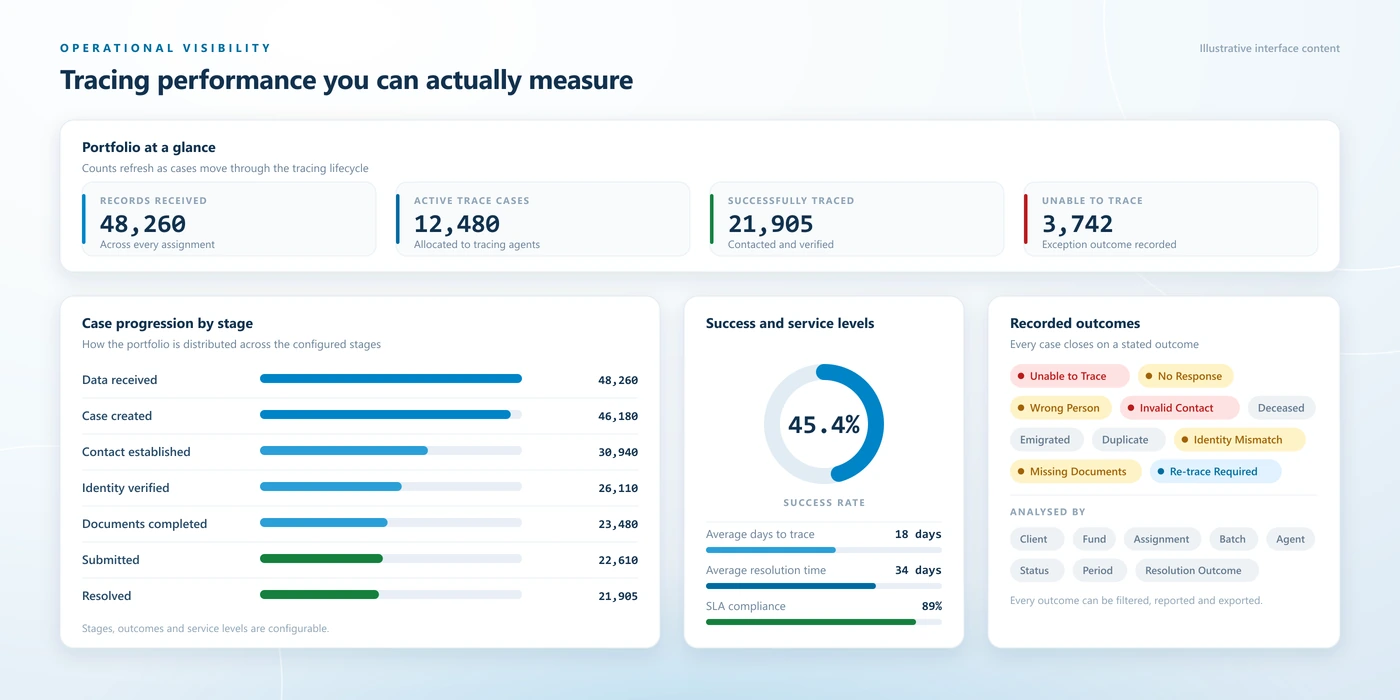The width and height of the screenshot is (1400, 700).
Task: Click the SLA compliance bar
Action: point(824,622)
